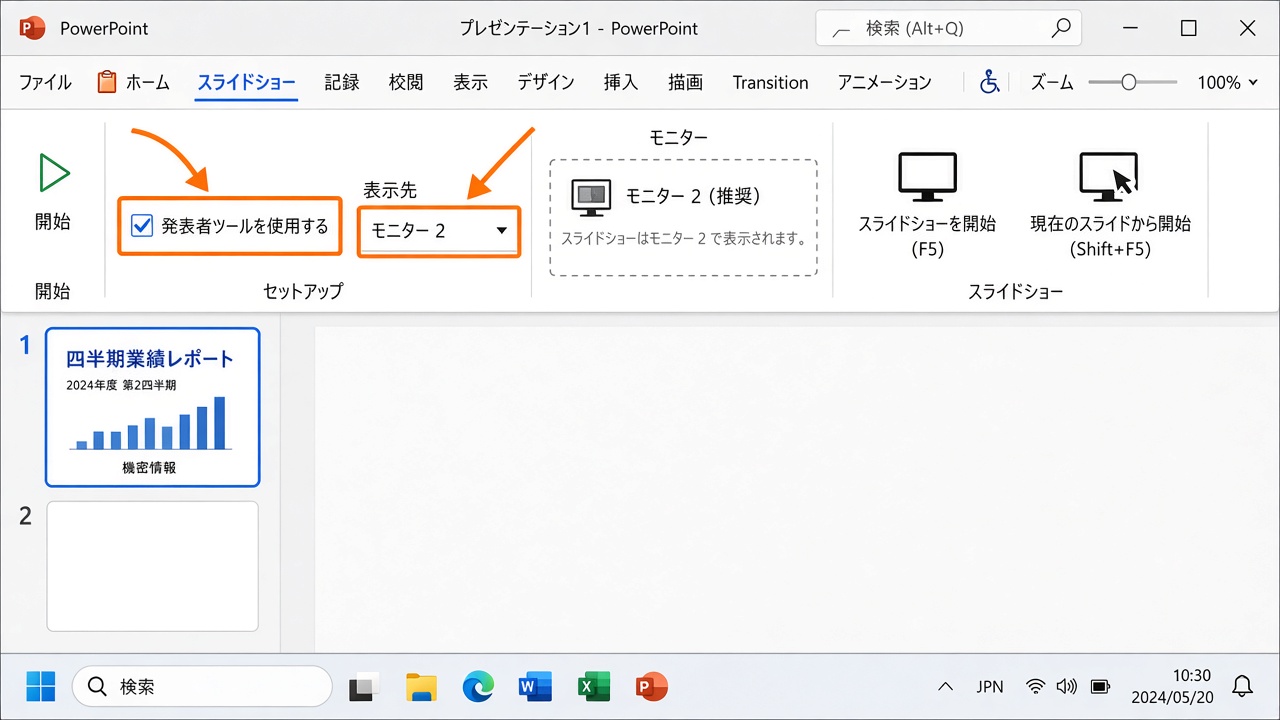Adjust the ズーム slider handle
This screenshot has width=1280, height=720.
[x=1129, y=83]
